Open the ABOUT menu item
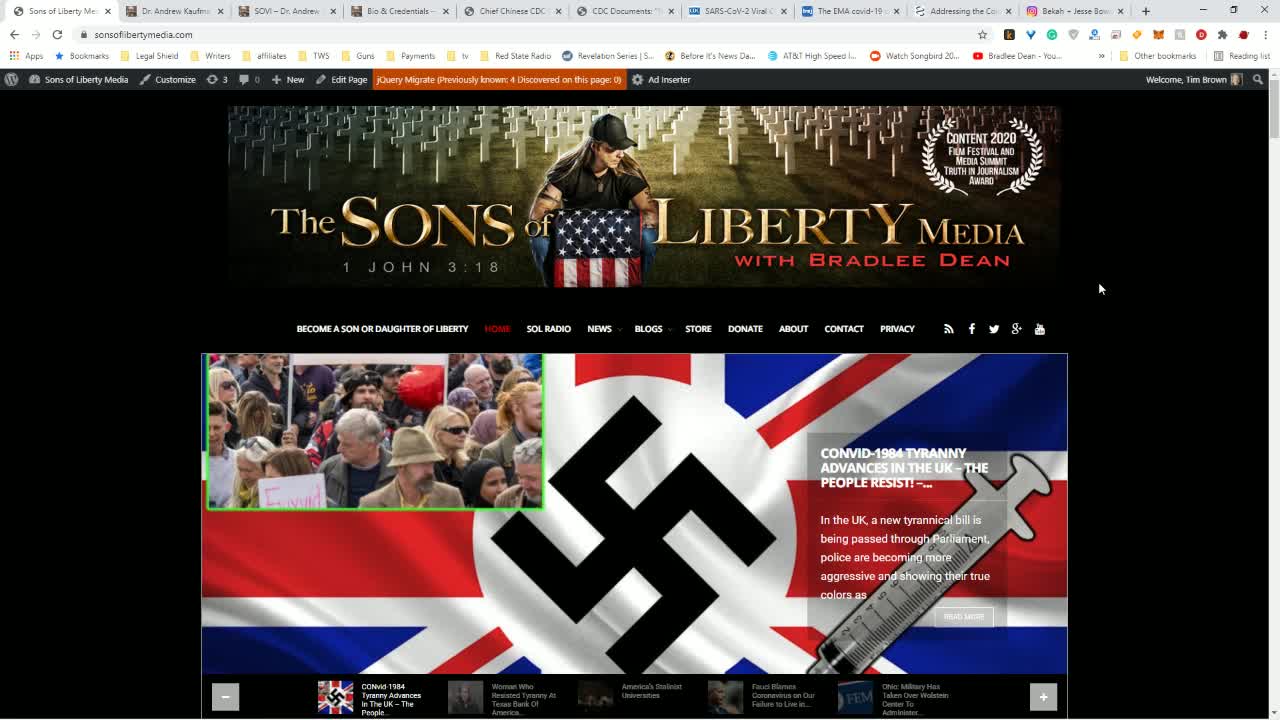Image resolution: width=1280 pixels, height=720 pixels. click(x=793, y=329)
